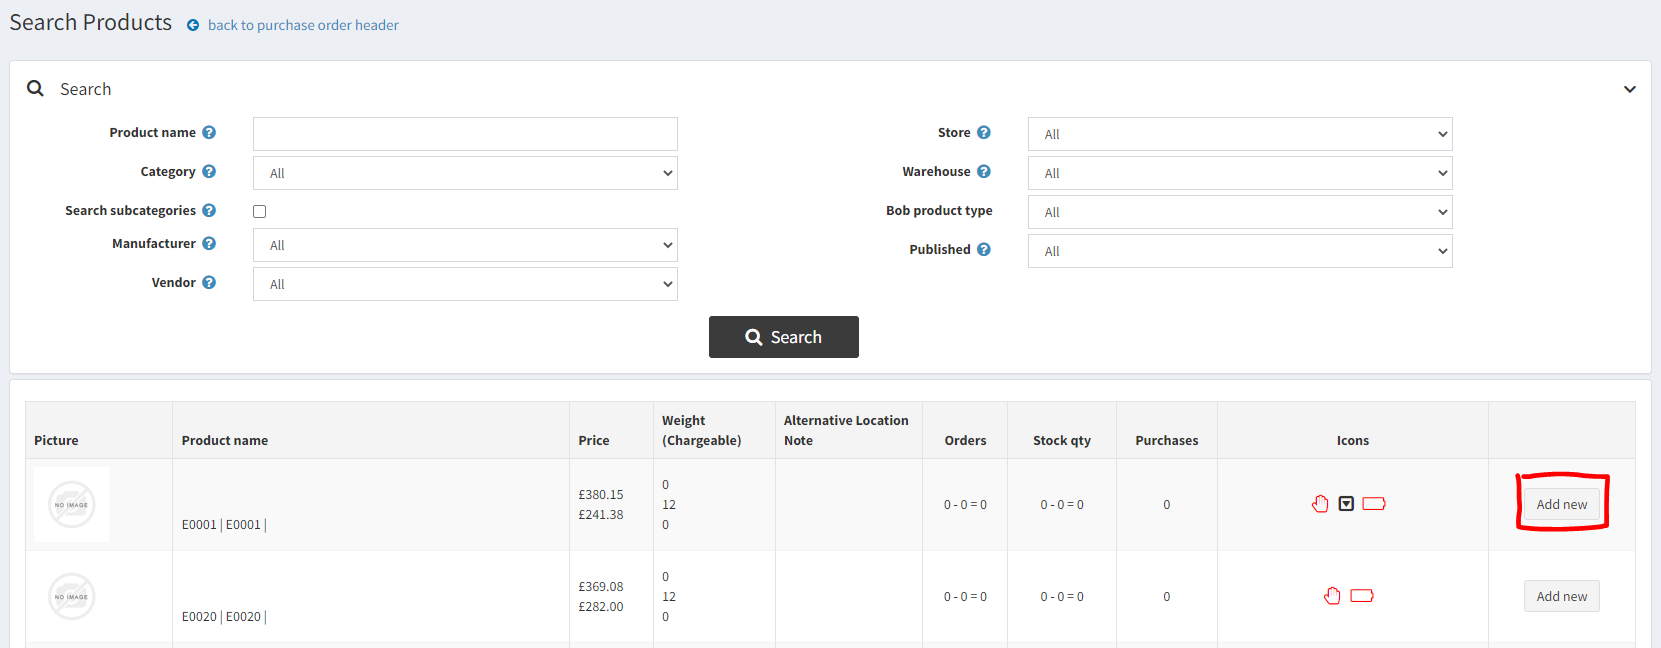
Task: Open the Store dropdown
Action: pos(1239,134)
